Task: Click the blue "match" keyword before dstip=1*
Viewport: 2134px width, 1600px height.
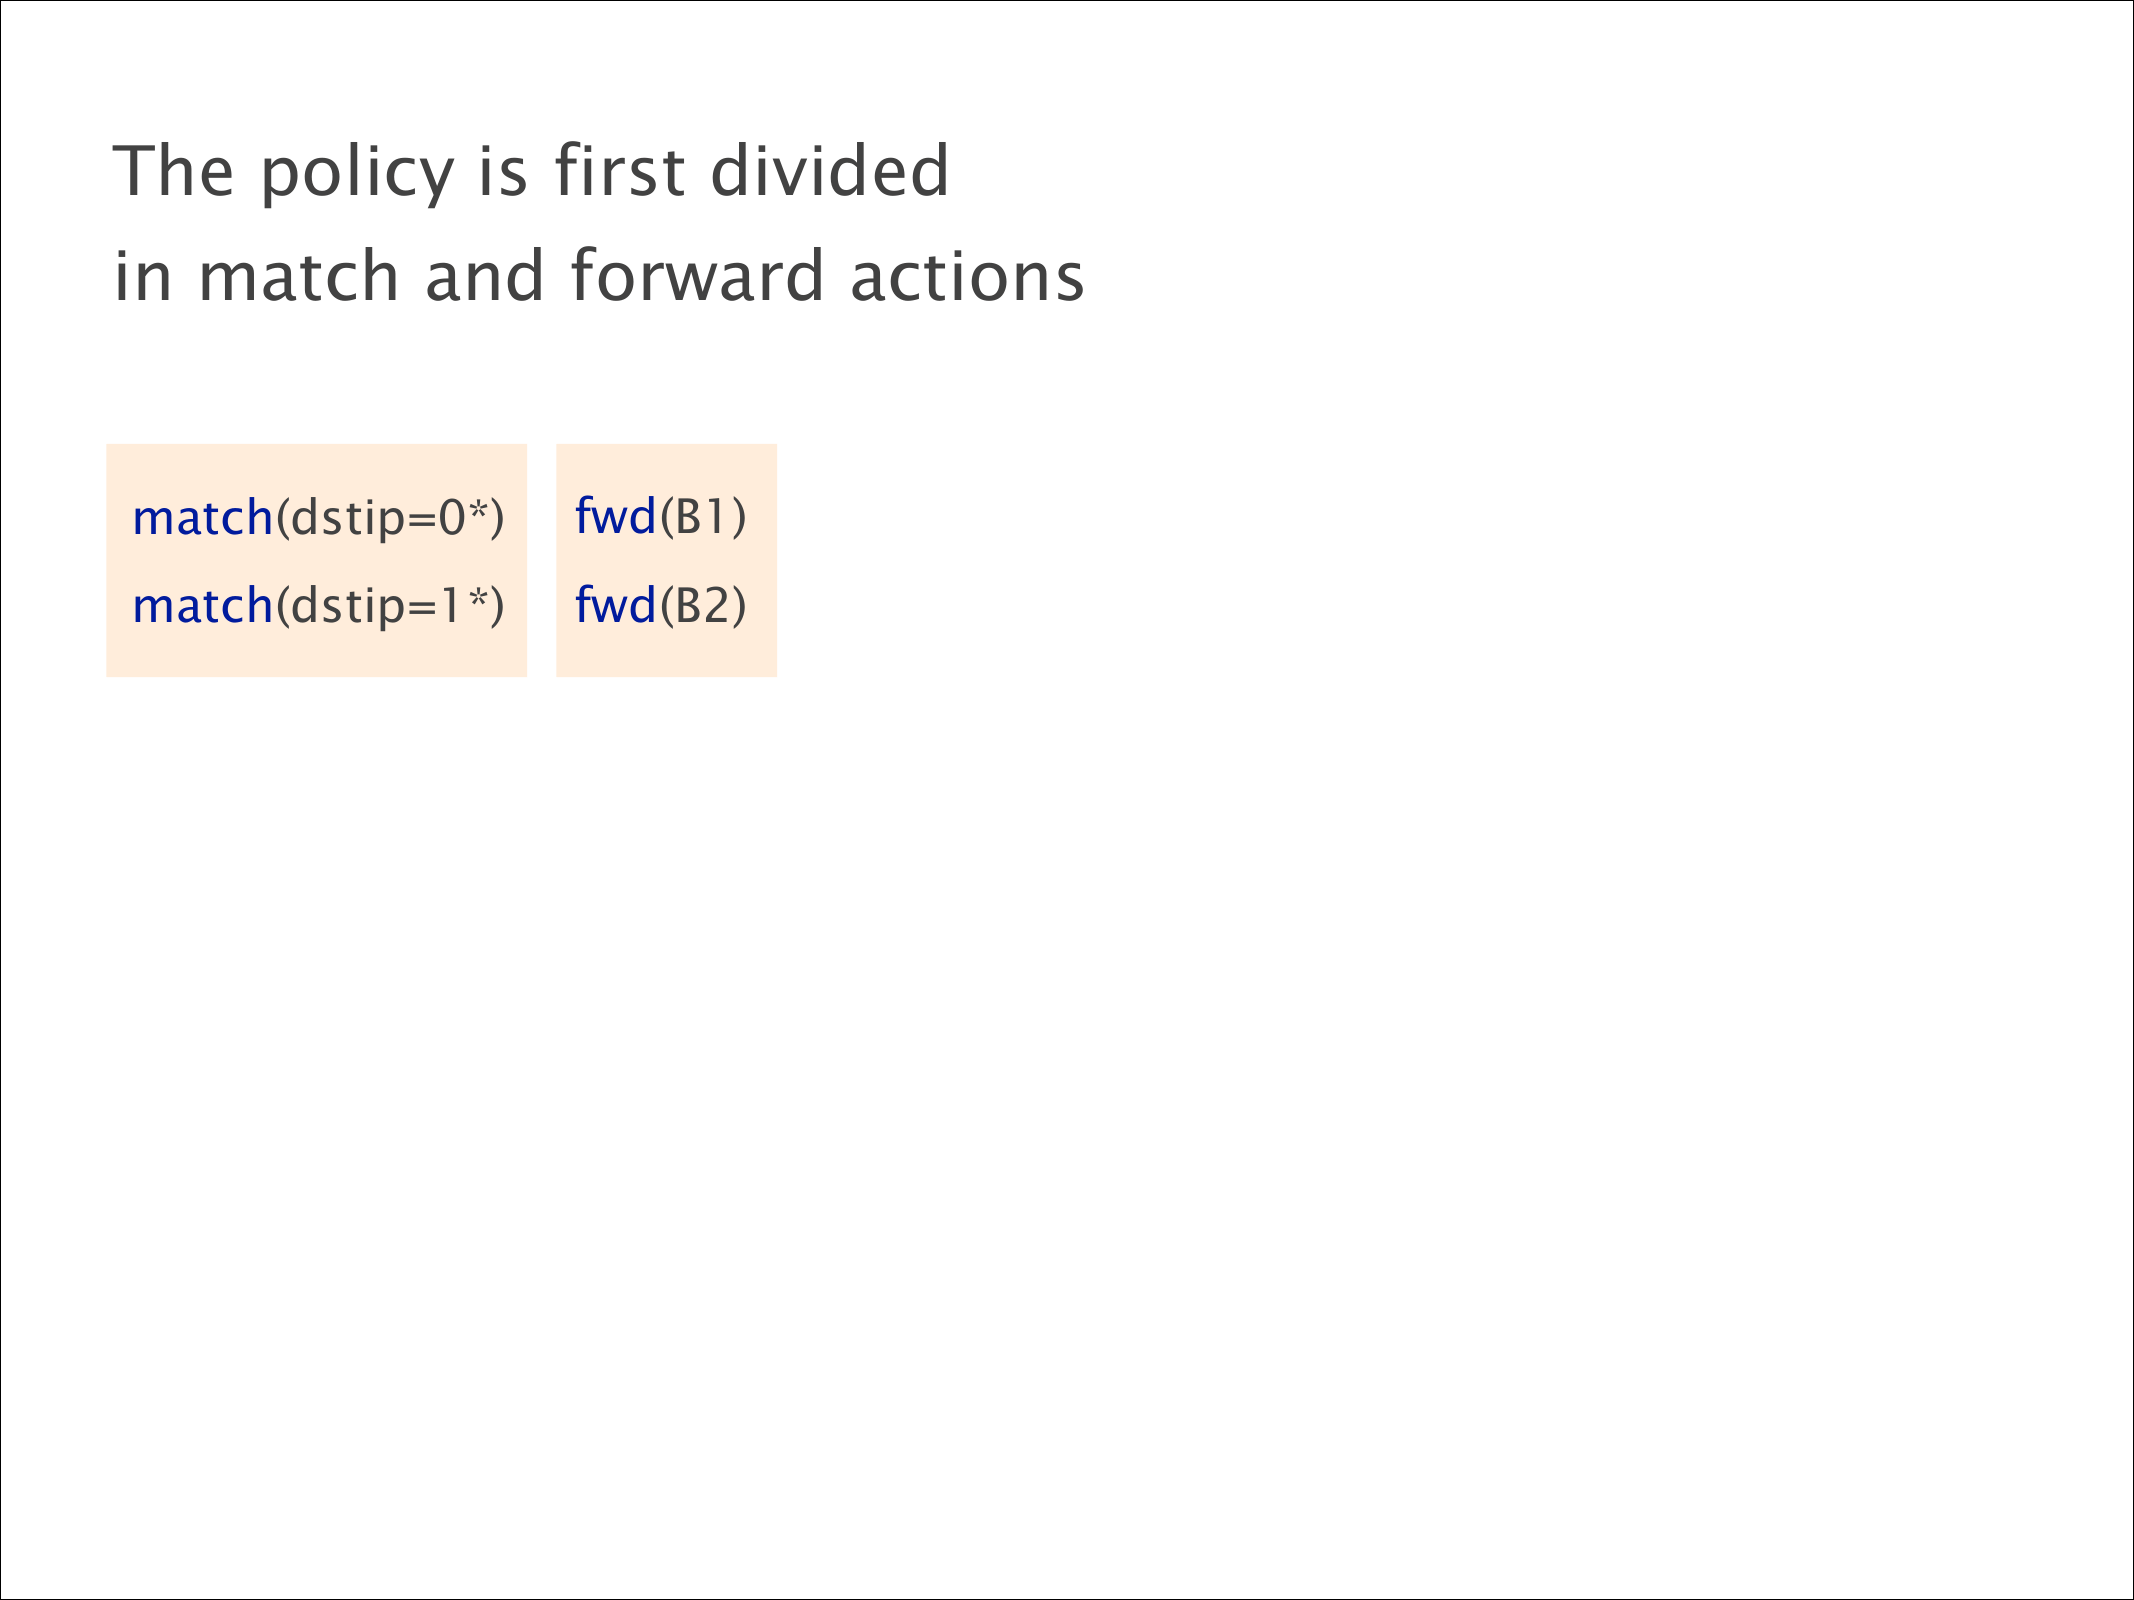Action: point(203,606)
